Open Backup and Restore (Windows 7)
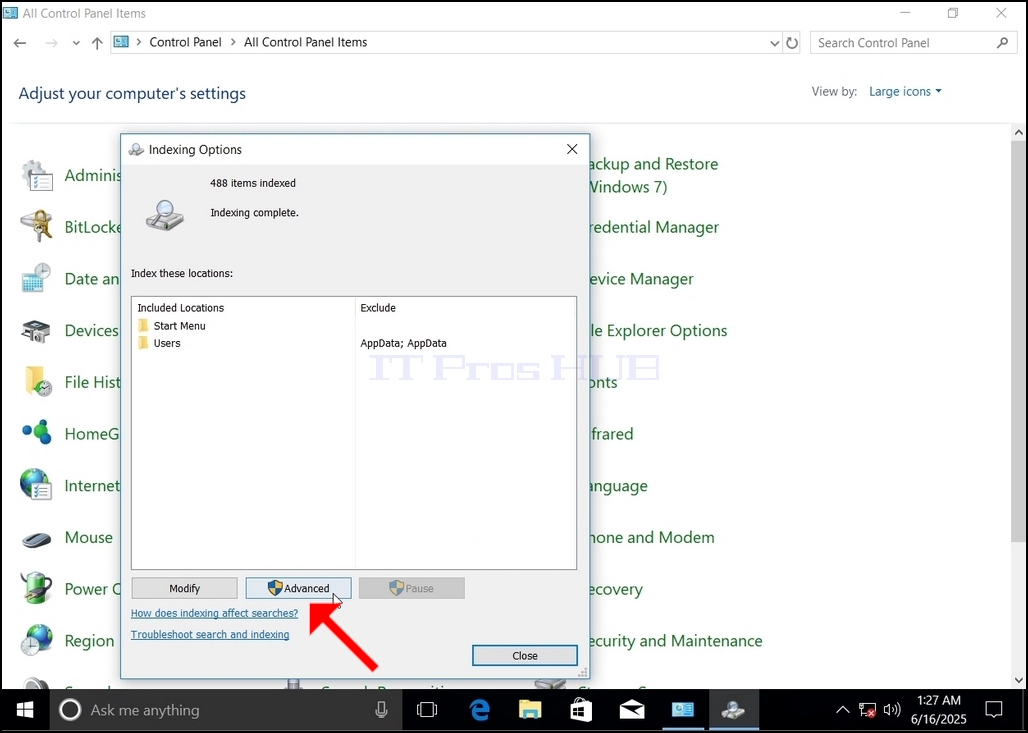Screen dimensions: 1028x733 pyautogui.click(x=654, y=175)
